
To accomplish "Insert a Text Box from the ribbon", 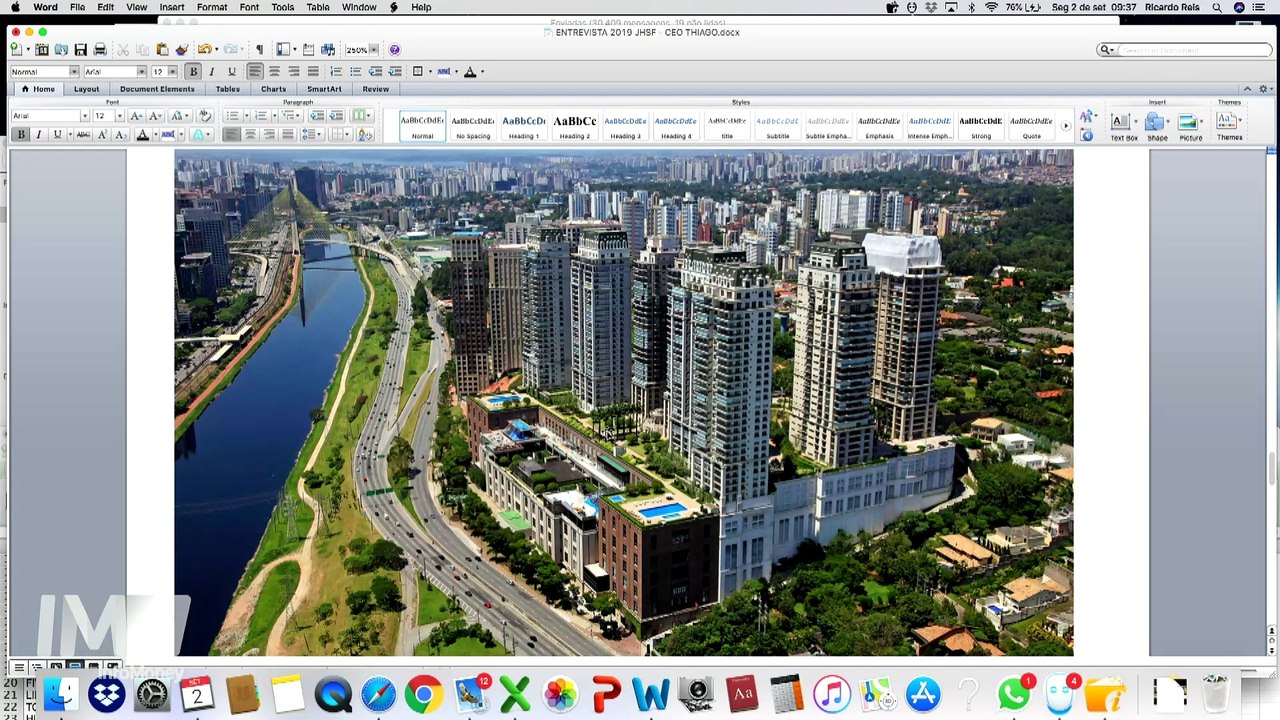I will (x=1123, y=126).
